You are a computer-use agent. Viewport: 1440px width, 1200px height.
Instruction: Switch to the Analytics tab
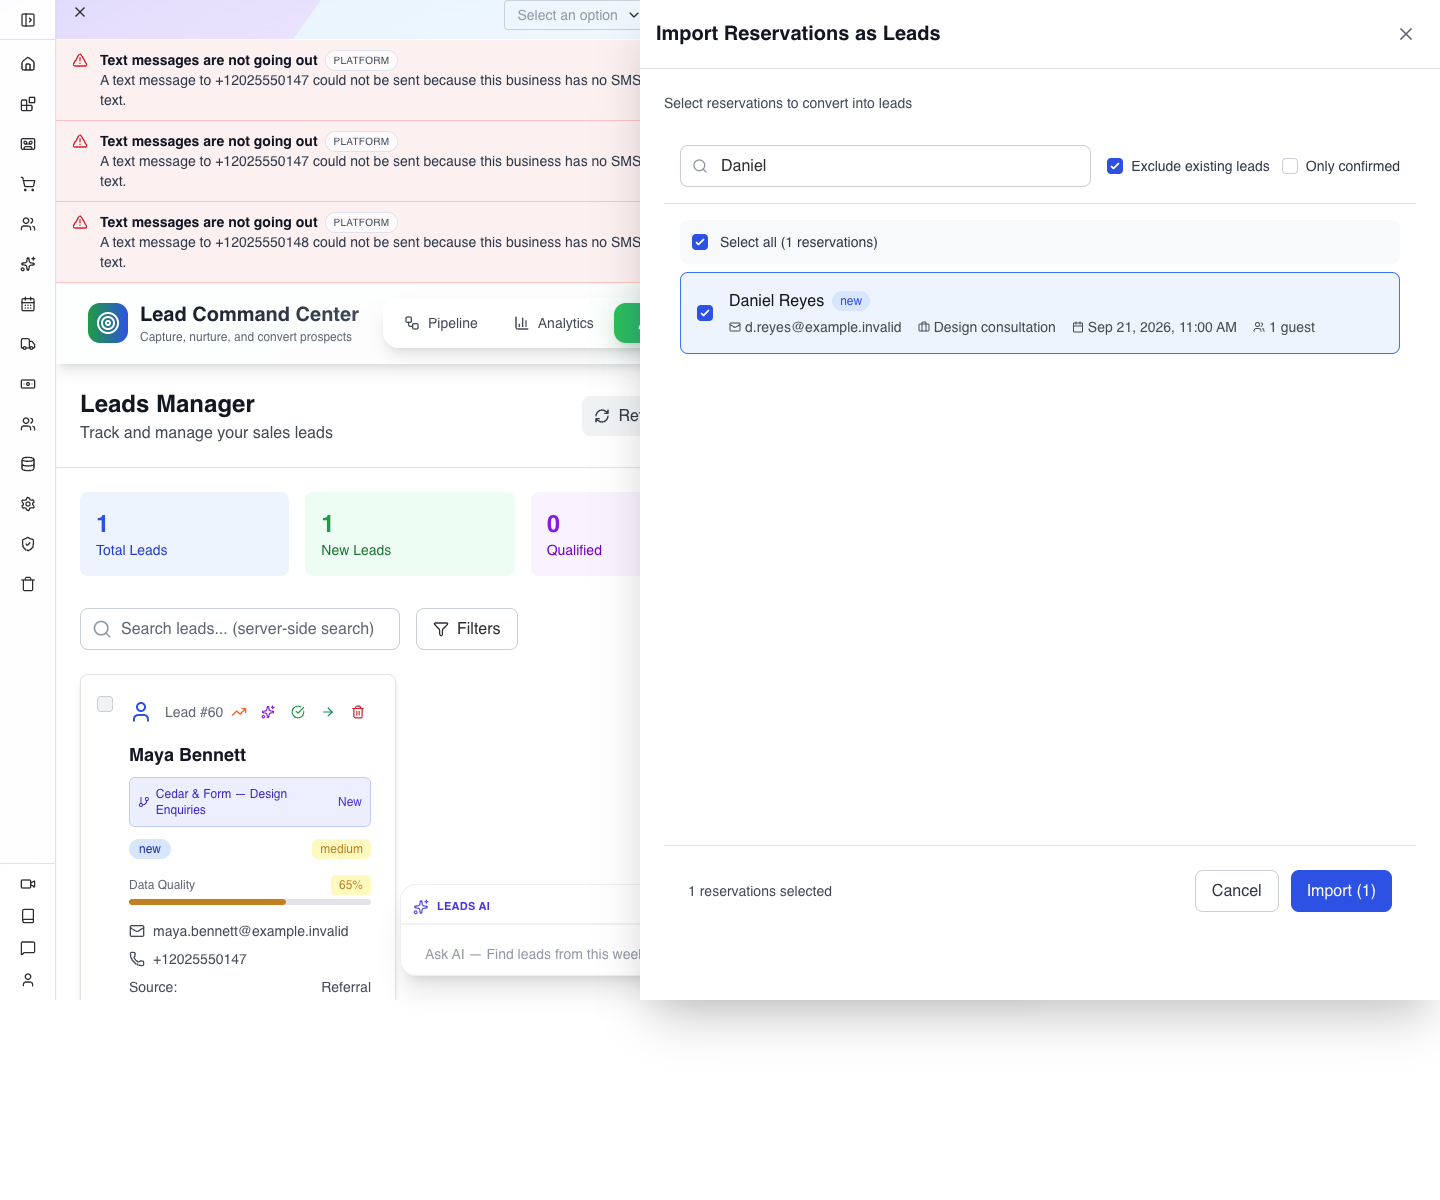click(554, 323)
